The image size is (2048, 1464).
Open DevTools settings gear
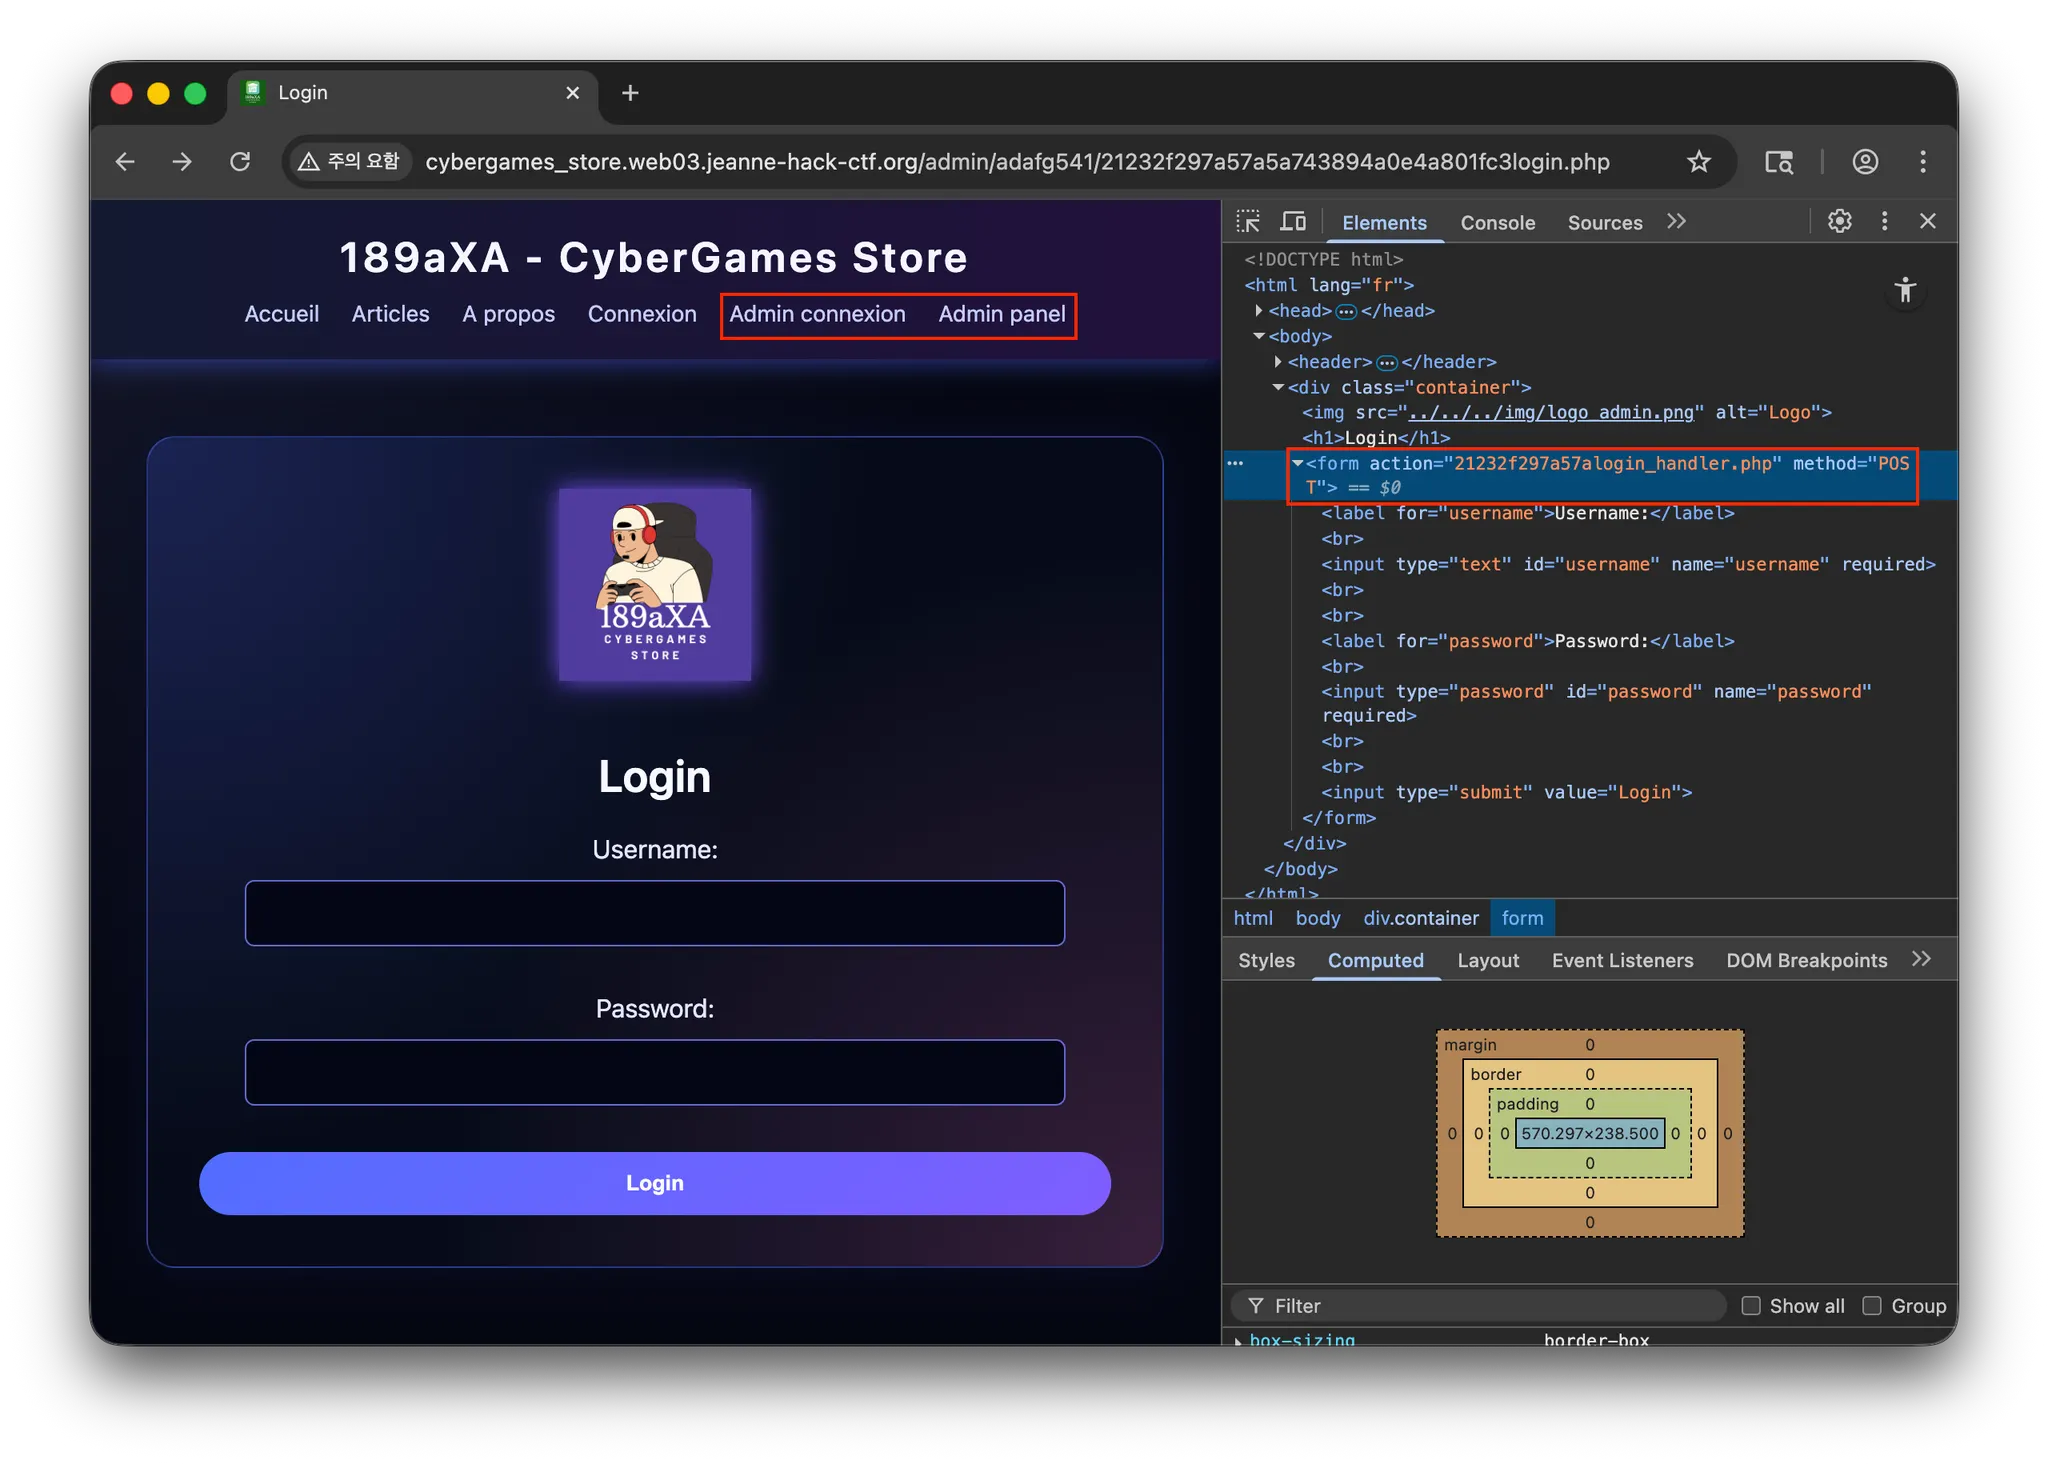[x=1839, y=221]
